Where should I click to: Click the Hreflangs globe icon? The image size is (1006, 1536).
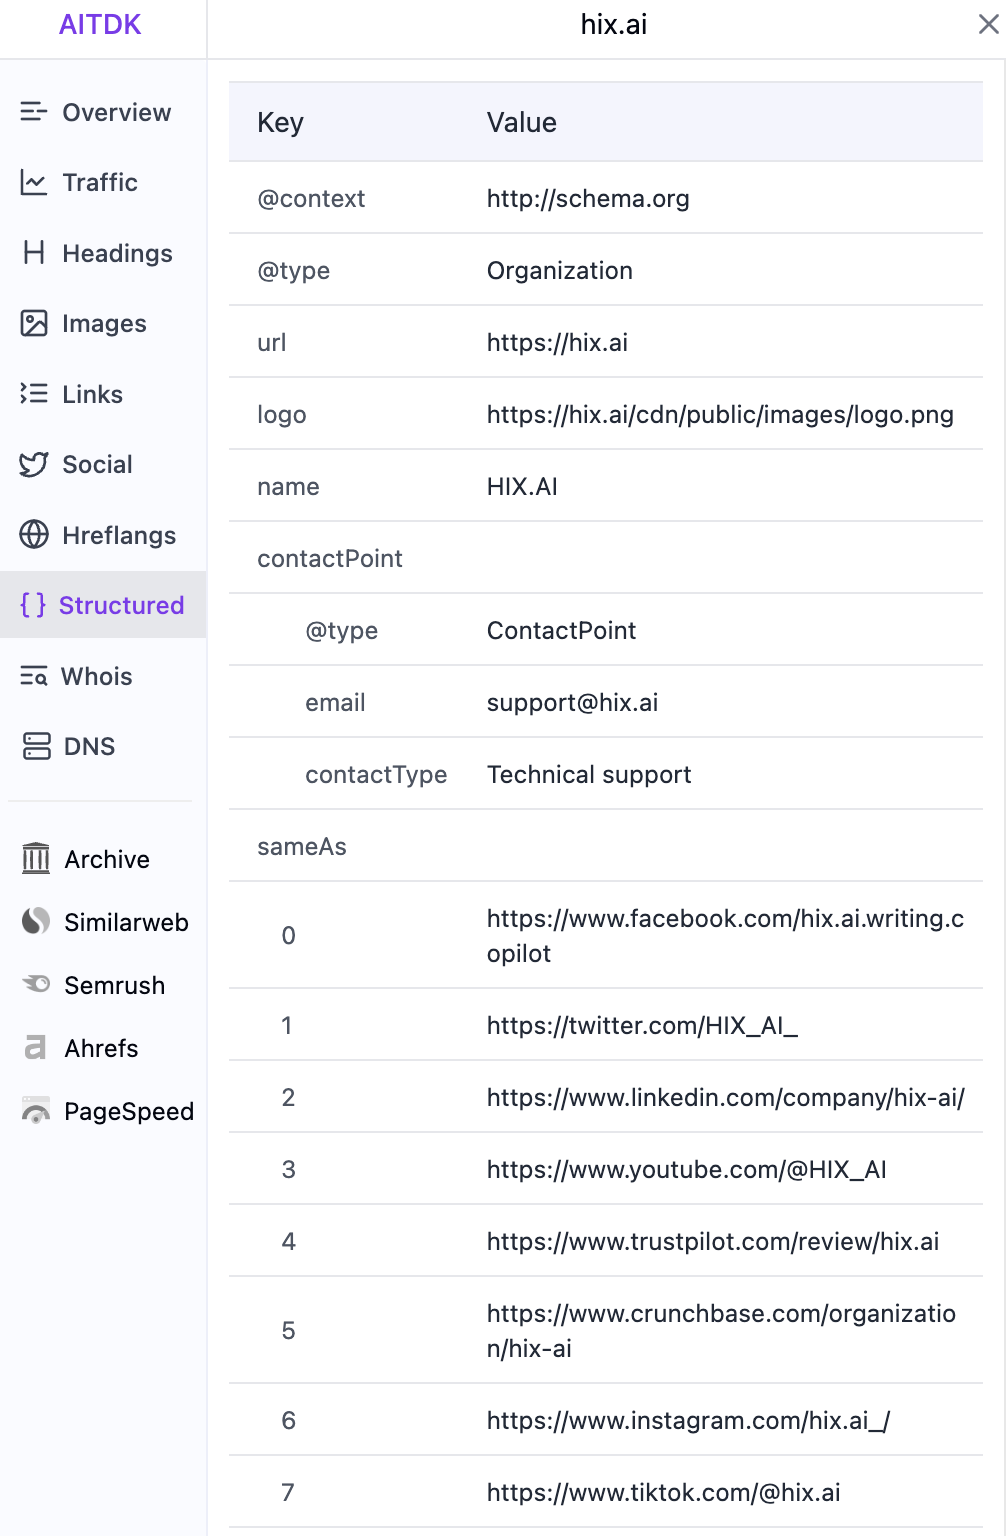pos(34,535)
